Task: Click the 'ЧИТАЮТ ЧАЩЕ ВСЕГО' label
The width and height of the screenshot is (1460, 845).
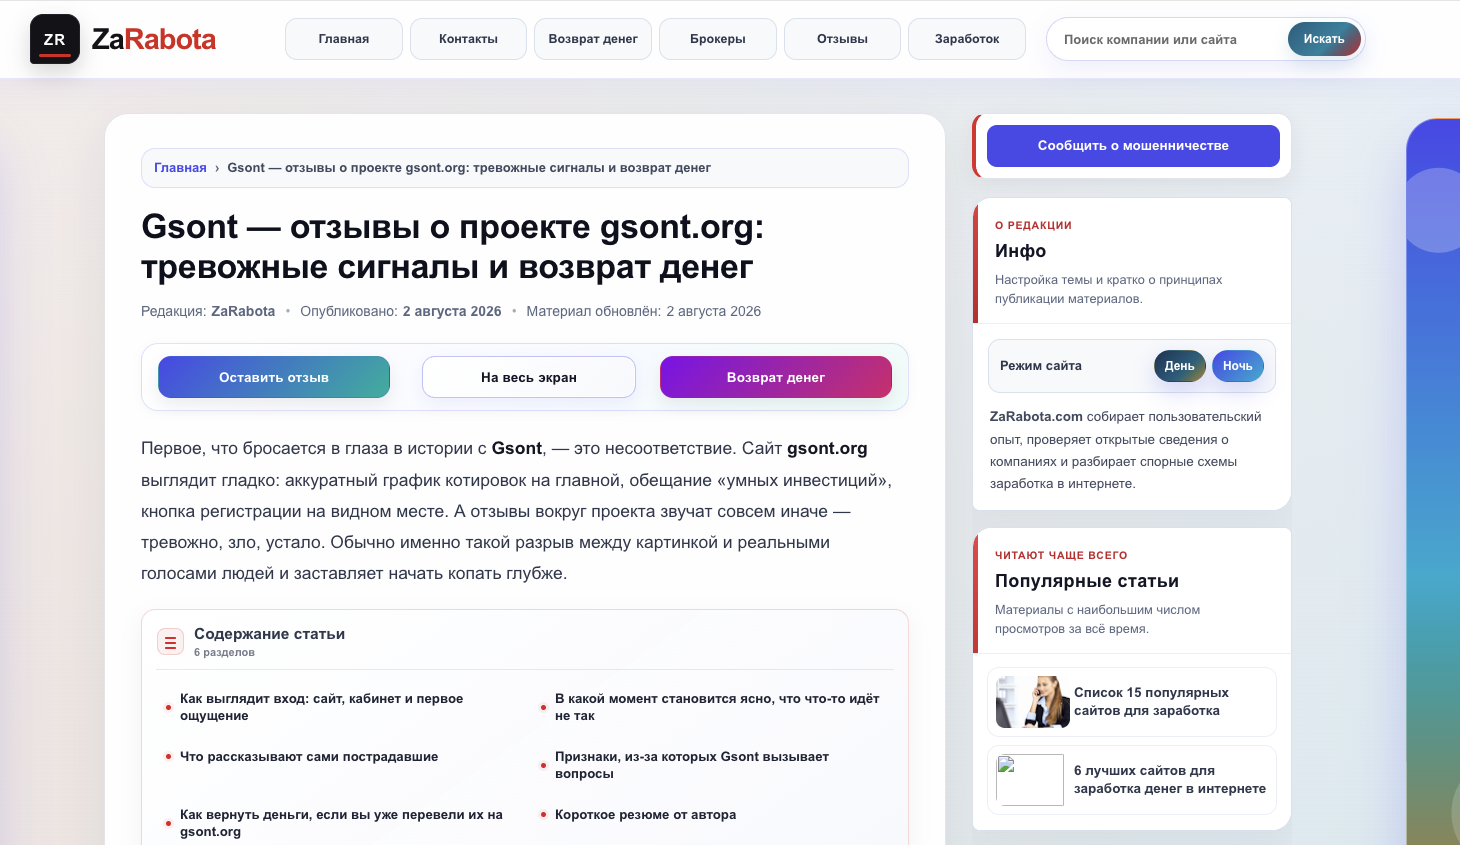Action: pyautogui.click(x=1061, y=555)
